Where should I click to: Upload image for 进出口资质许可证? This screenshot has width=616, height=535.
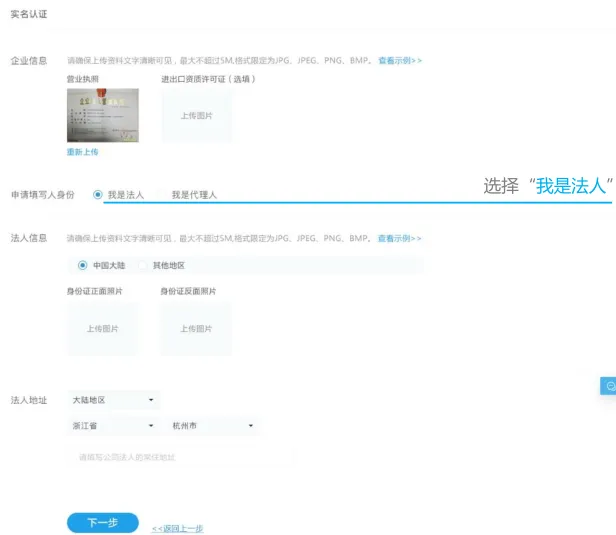click(x=196, y=115)
